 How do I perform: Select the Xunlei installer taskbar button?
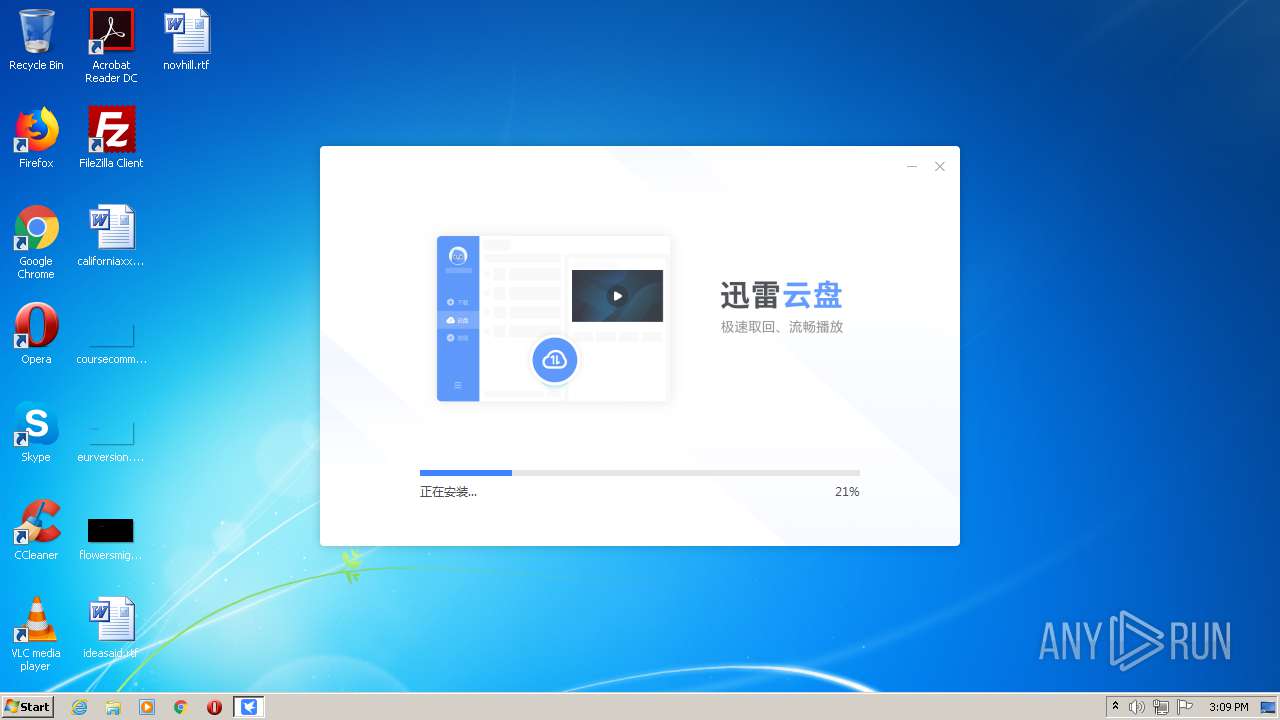click(x=249, y=707)
